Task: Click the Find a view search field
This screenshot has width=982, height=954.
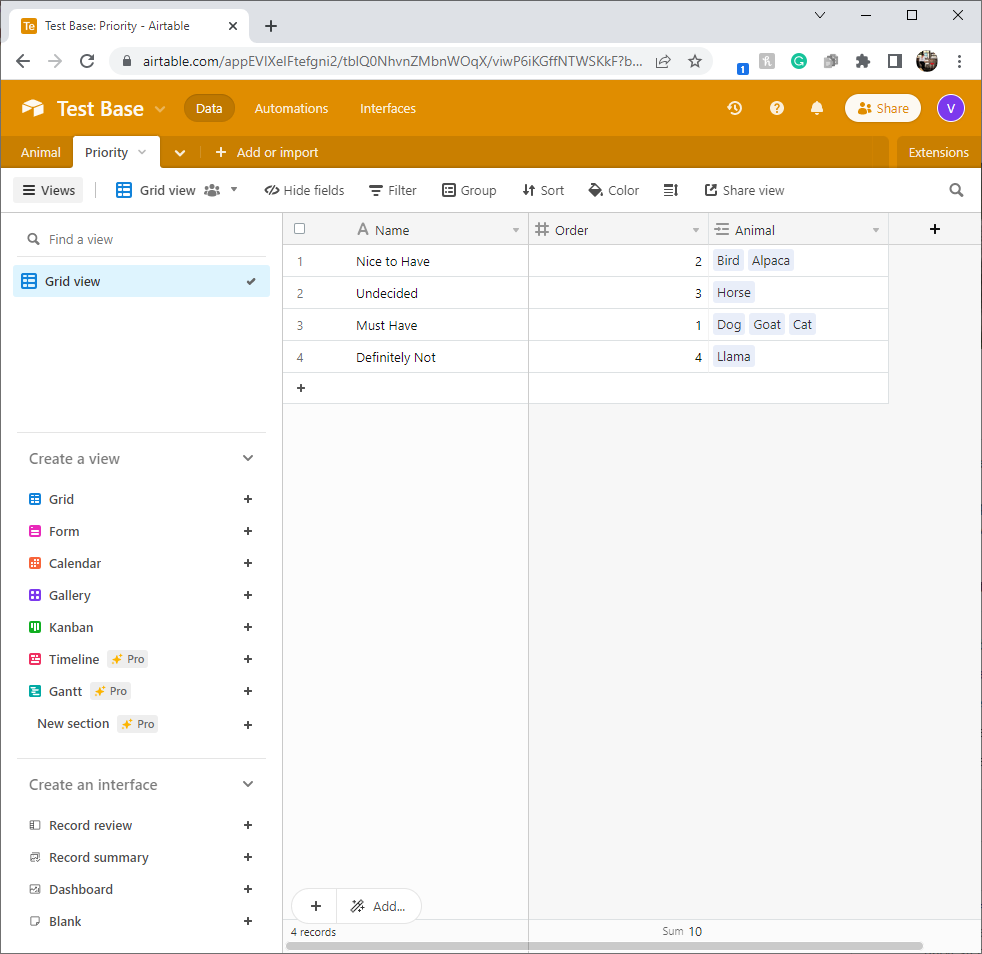Action: tap(142, 239)
